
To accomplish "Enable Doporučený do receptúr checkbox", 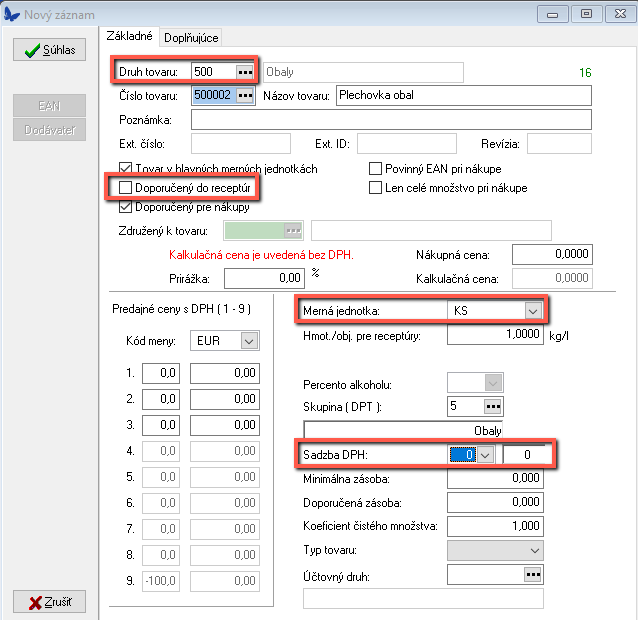I will point(125,188).
